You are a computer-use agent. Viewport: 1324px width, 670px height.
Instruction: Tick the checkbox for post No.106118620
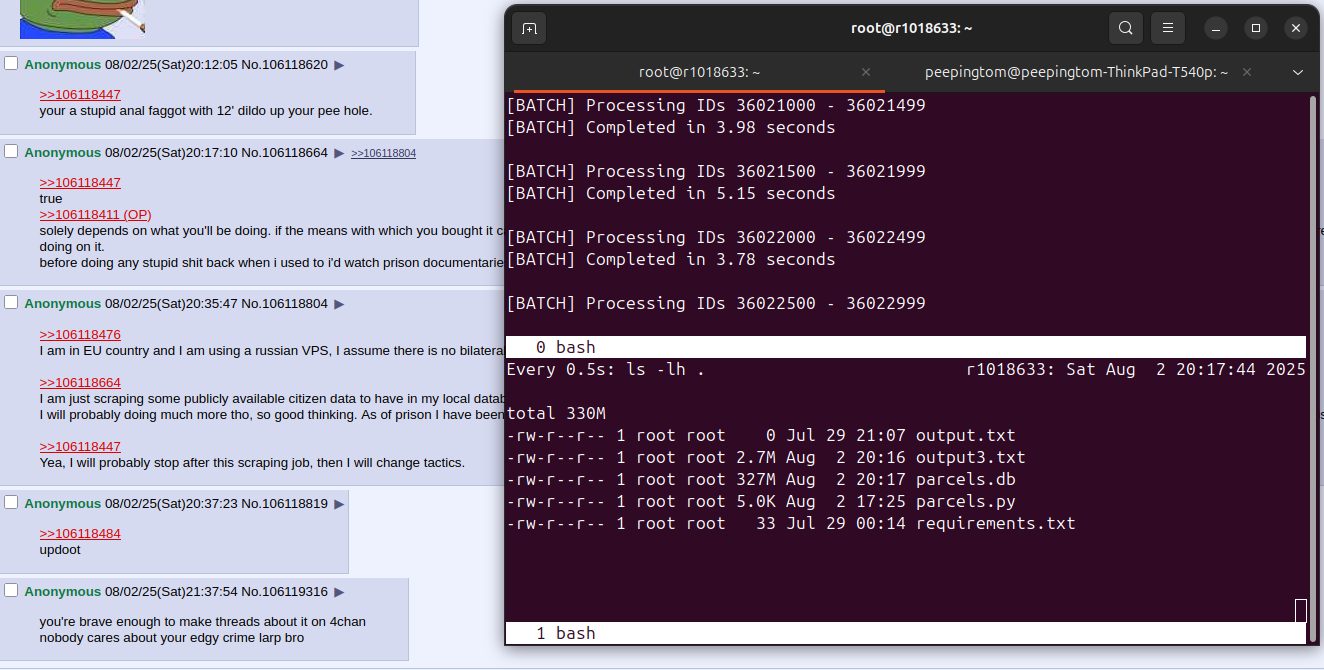pyautogui.click(x=12, y=64)
